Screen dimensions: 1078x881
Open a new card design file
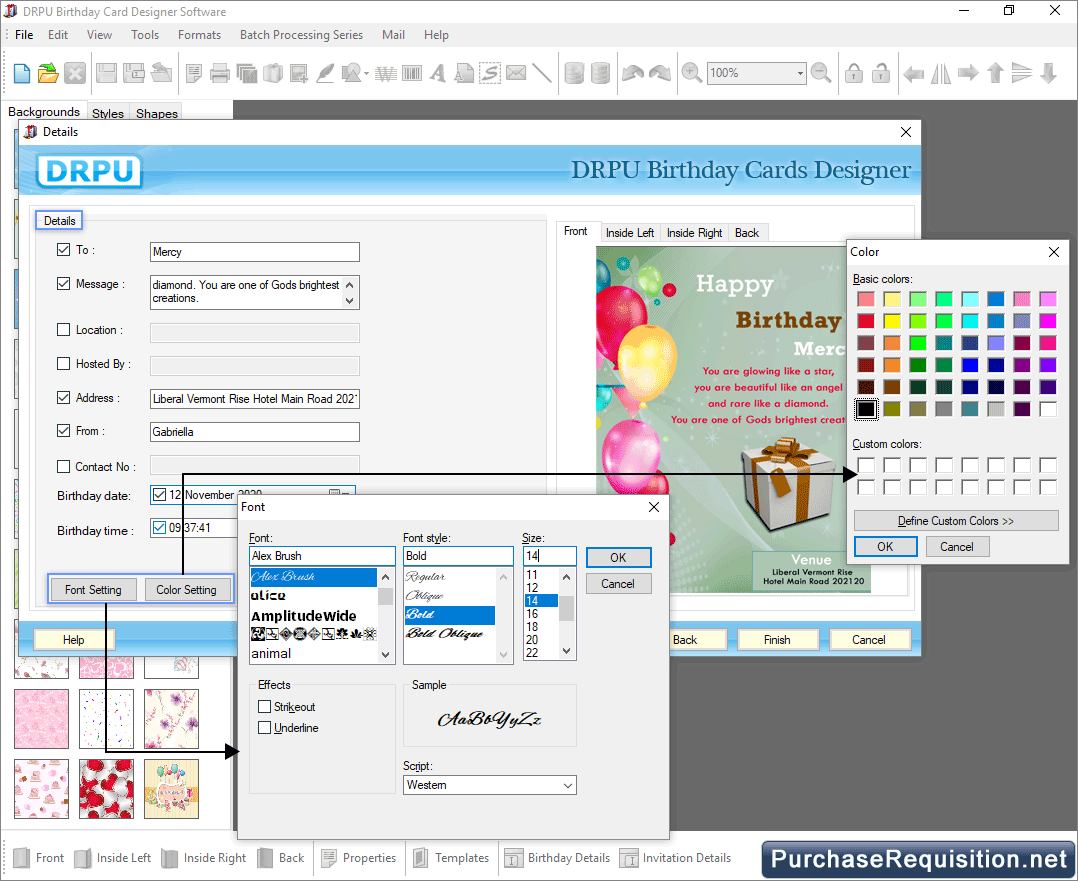coord(21,72)
